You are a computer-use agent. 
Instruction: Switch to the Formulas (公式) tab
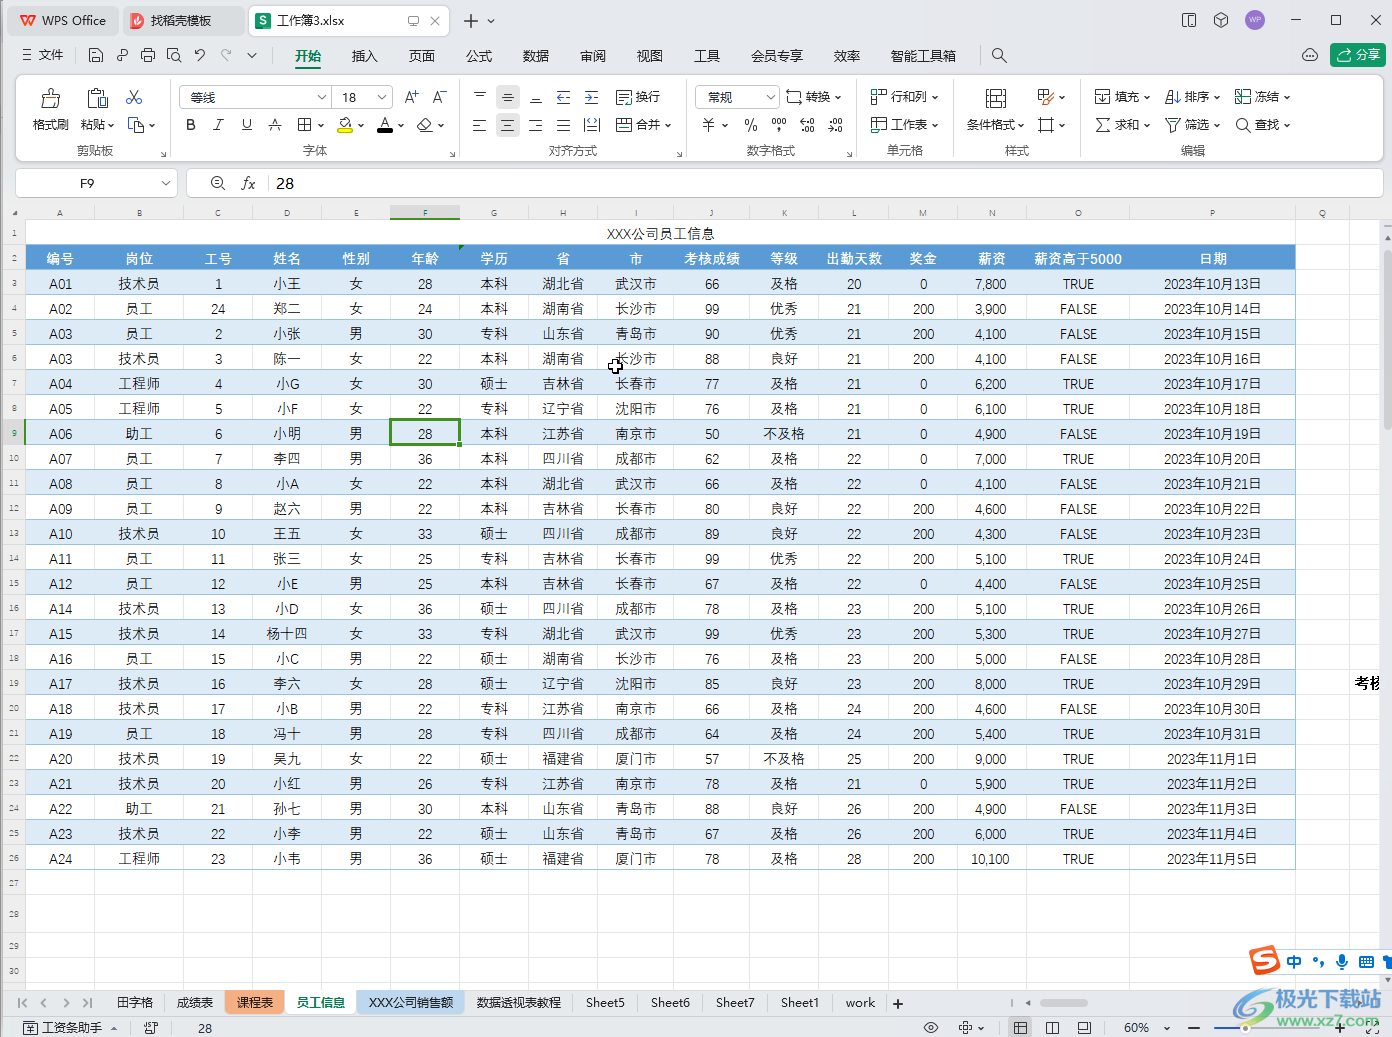click(x=479, y=56)
